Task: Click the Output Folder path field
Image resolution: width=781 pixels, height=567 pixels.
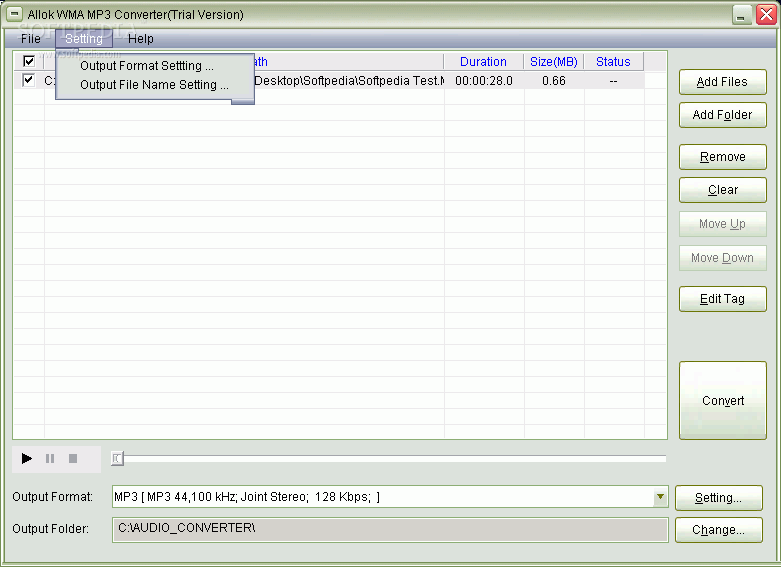Action: pyautogui.click(x=390, y=530)
